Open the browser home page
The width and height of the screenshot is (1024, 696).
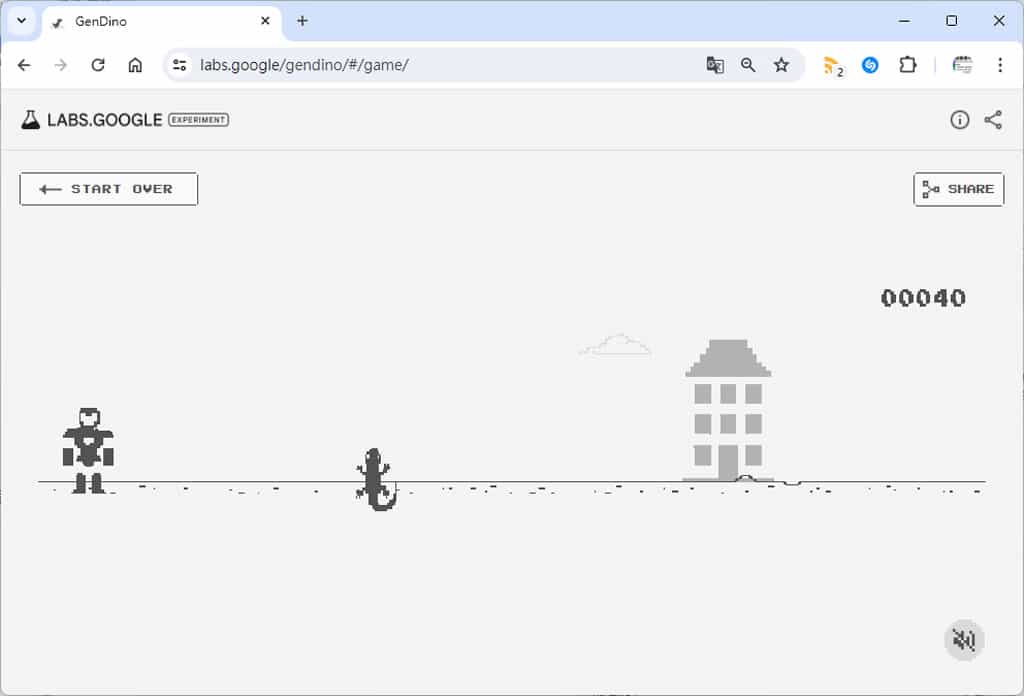(x=135, y=65)
